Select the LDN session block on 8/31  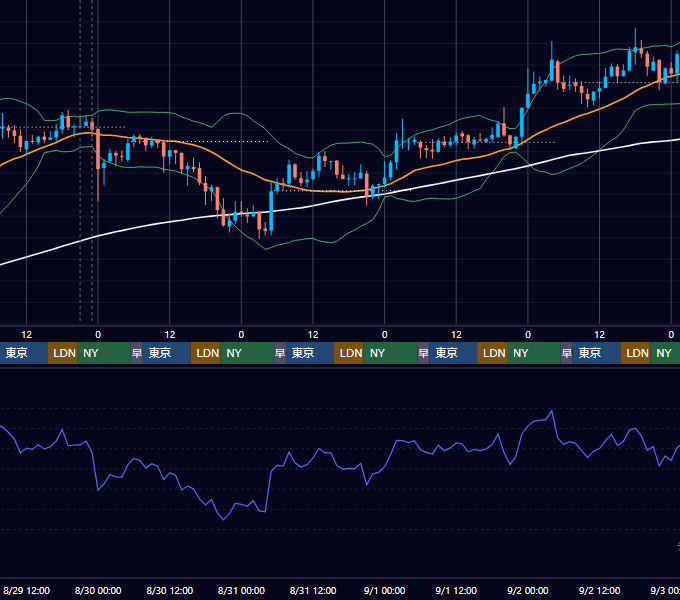[349, 353]
